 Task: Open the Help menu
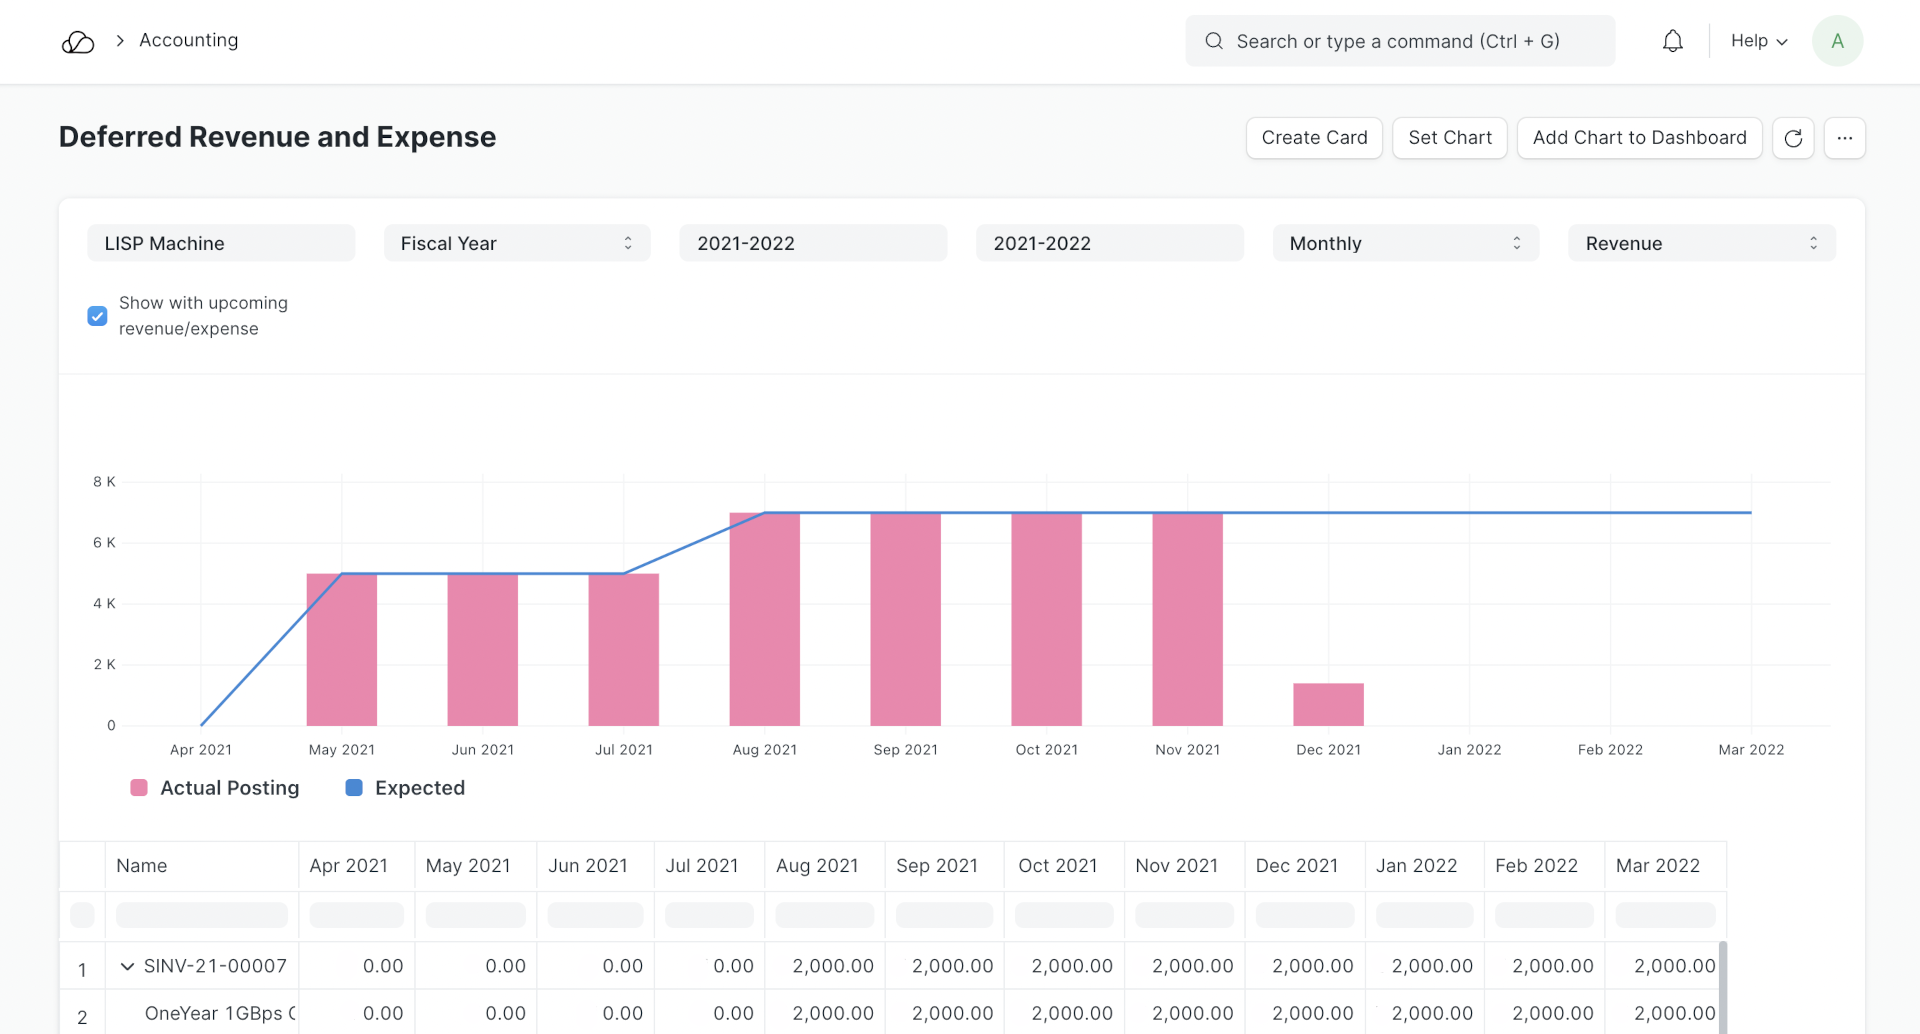1758,41
